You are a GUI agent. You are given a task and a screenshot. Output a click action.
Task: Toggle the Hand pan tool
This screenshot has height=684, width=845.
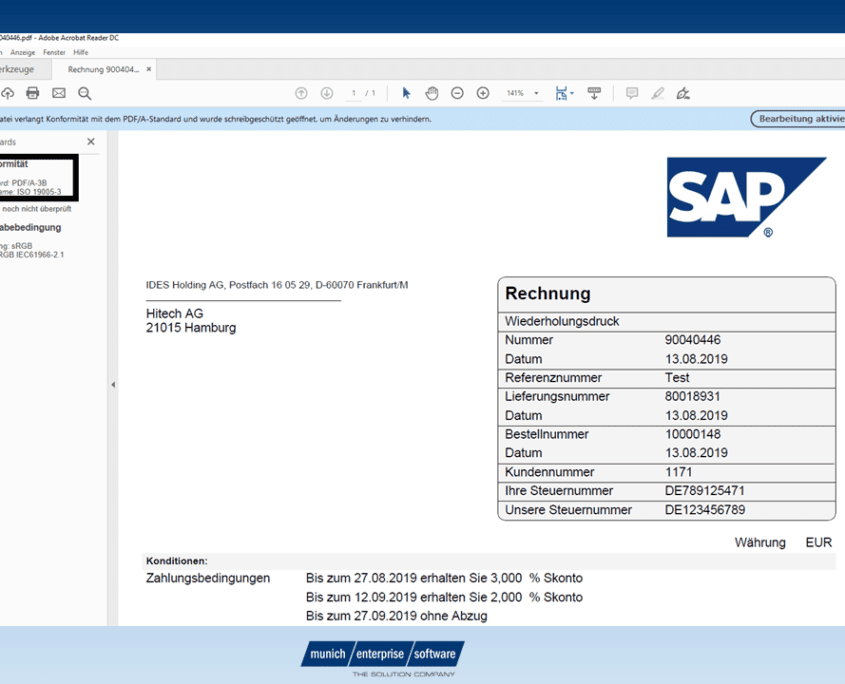pyautogui.click(x=432, y=93)
